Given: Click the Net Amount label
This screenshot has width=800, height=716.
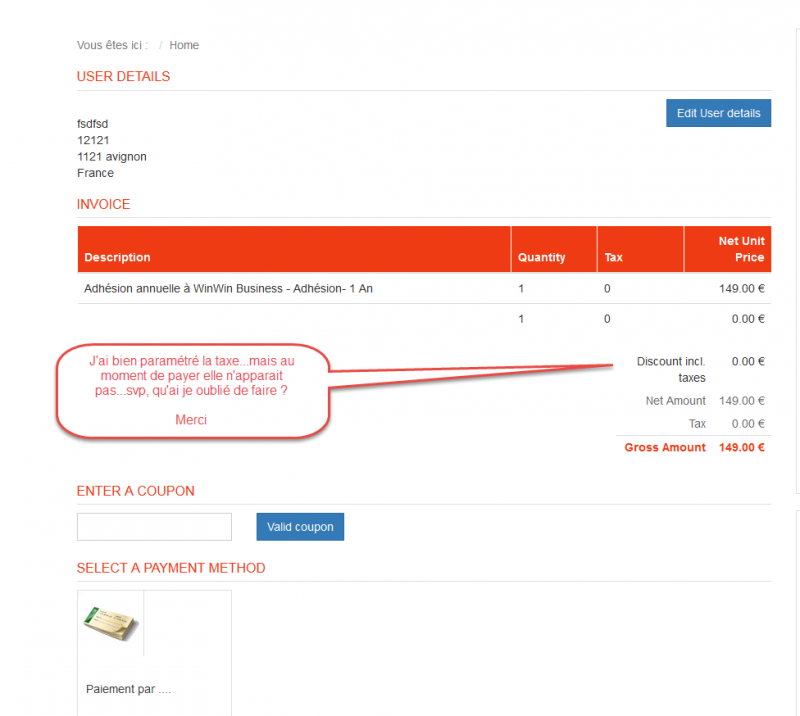Looking at the screenshot, I should pyautogui.click(x=676, y=401).
